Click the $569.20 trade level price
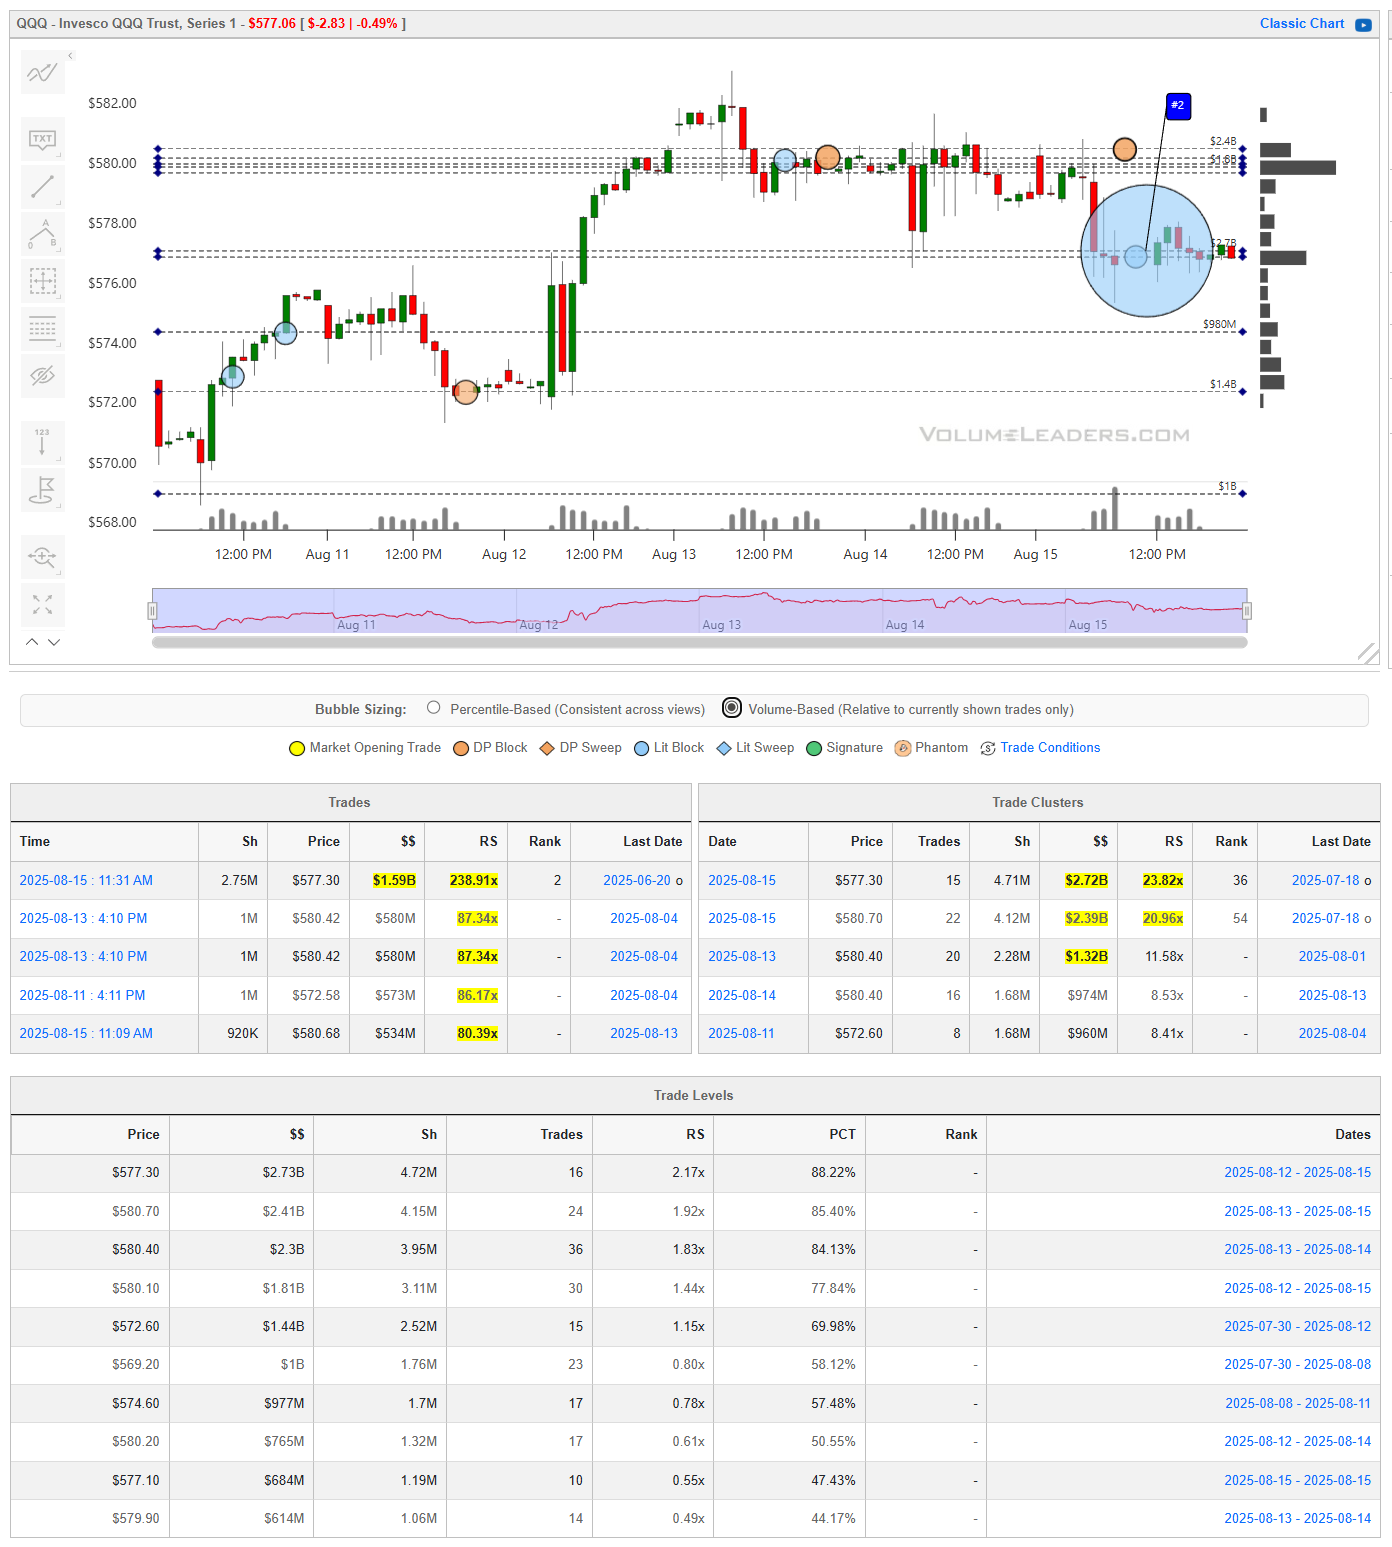 135,1364
